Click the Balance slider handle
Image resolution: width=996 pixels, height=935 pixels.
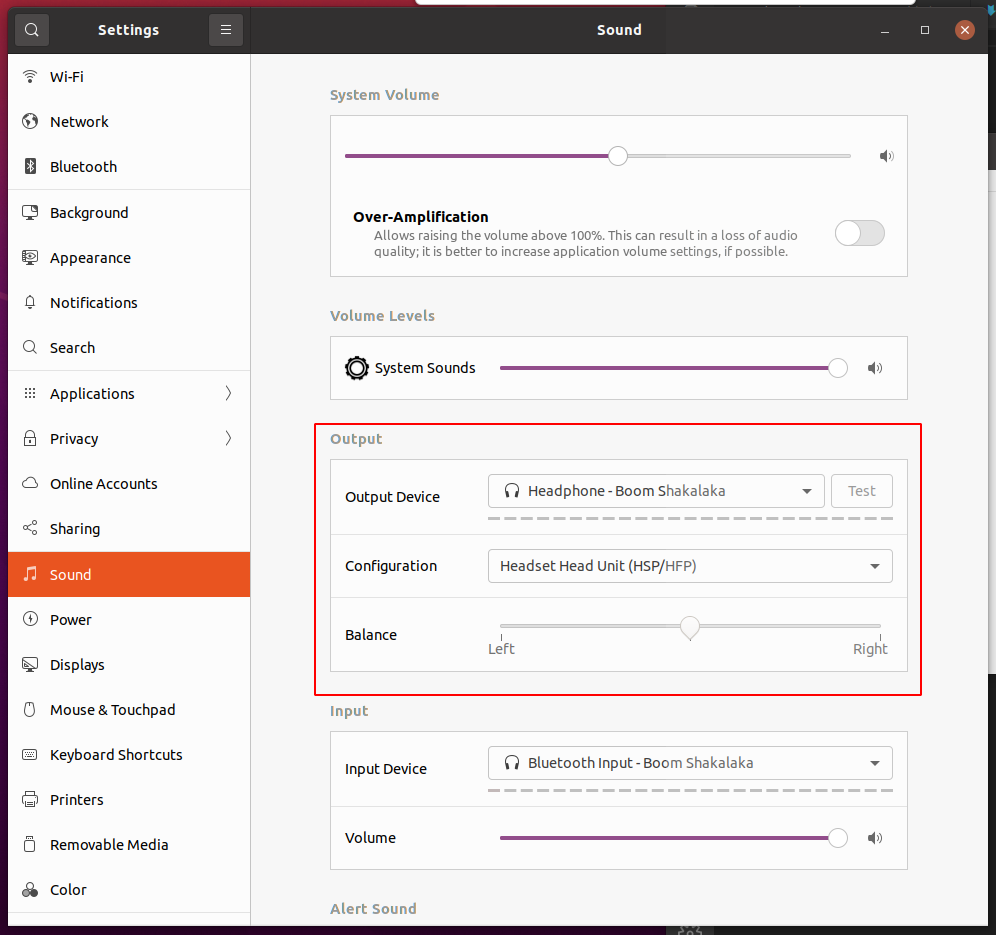[x=689, y=627]
